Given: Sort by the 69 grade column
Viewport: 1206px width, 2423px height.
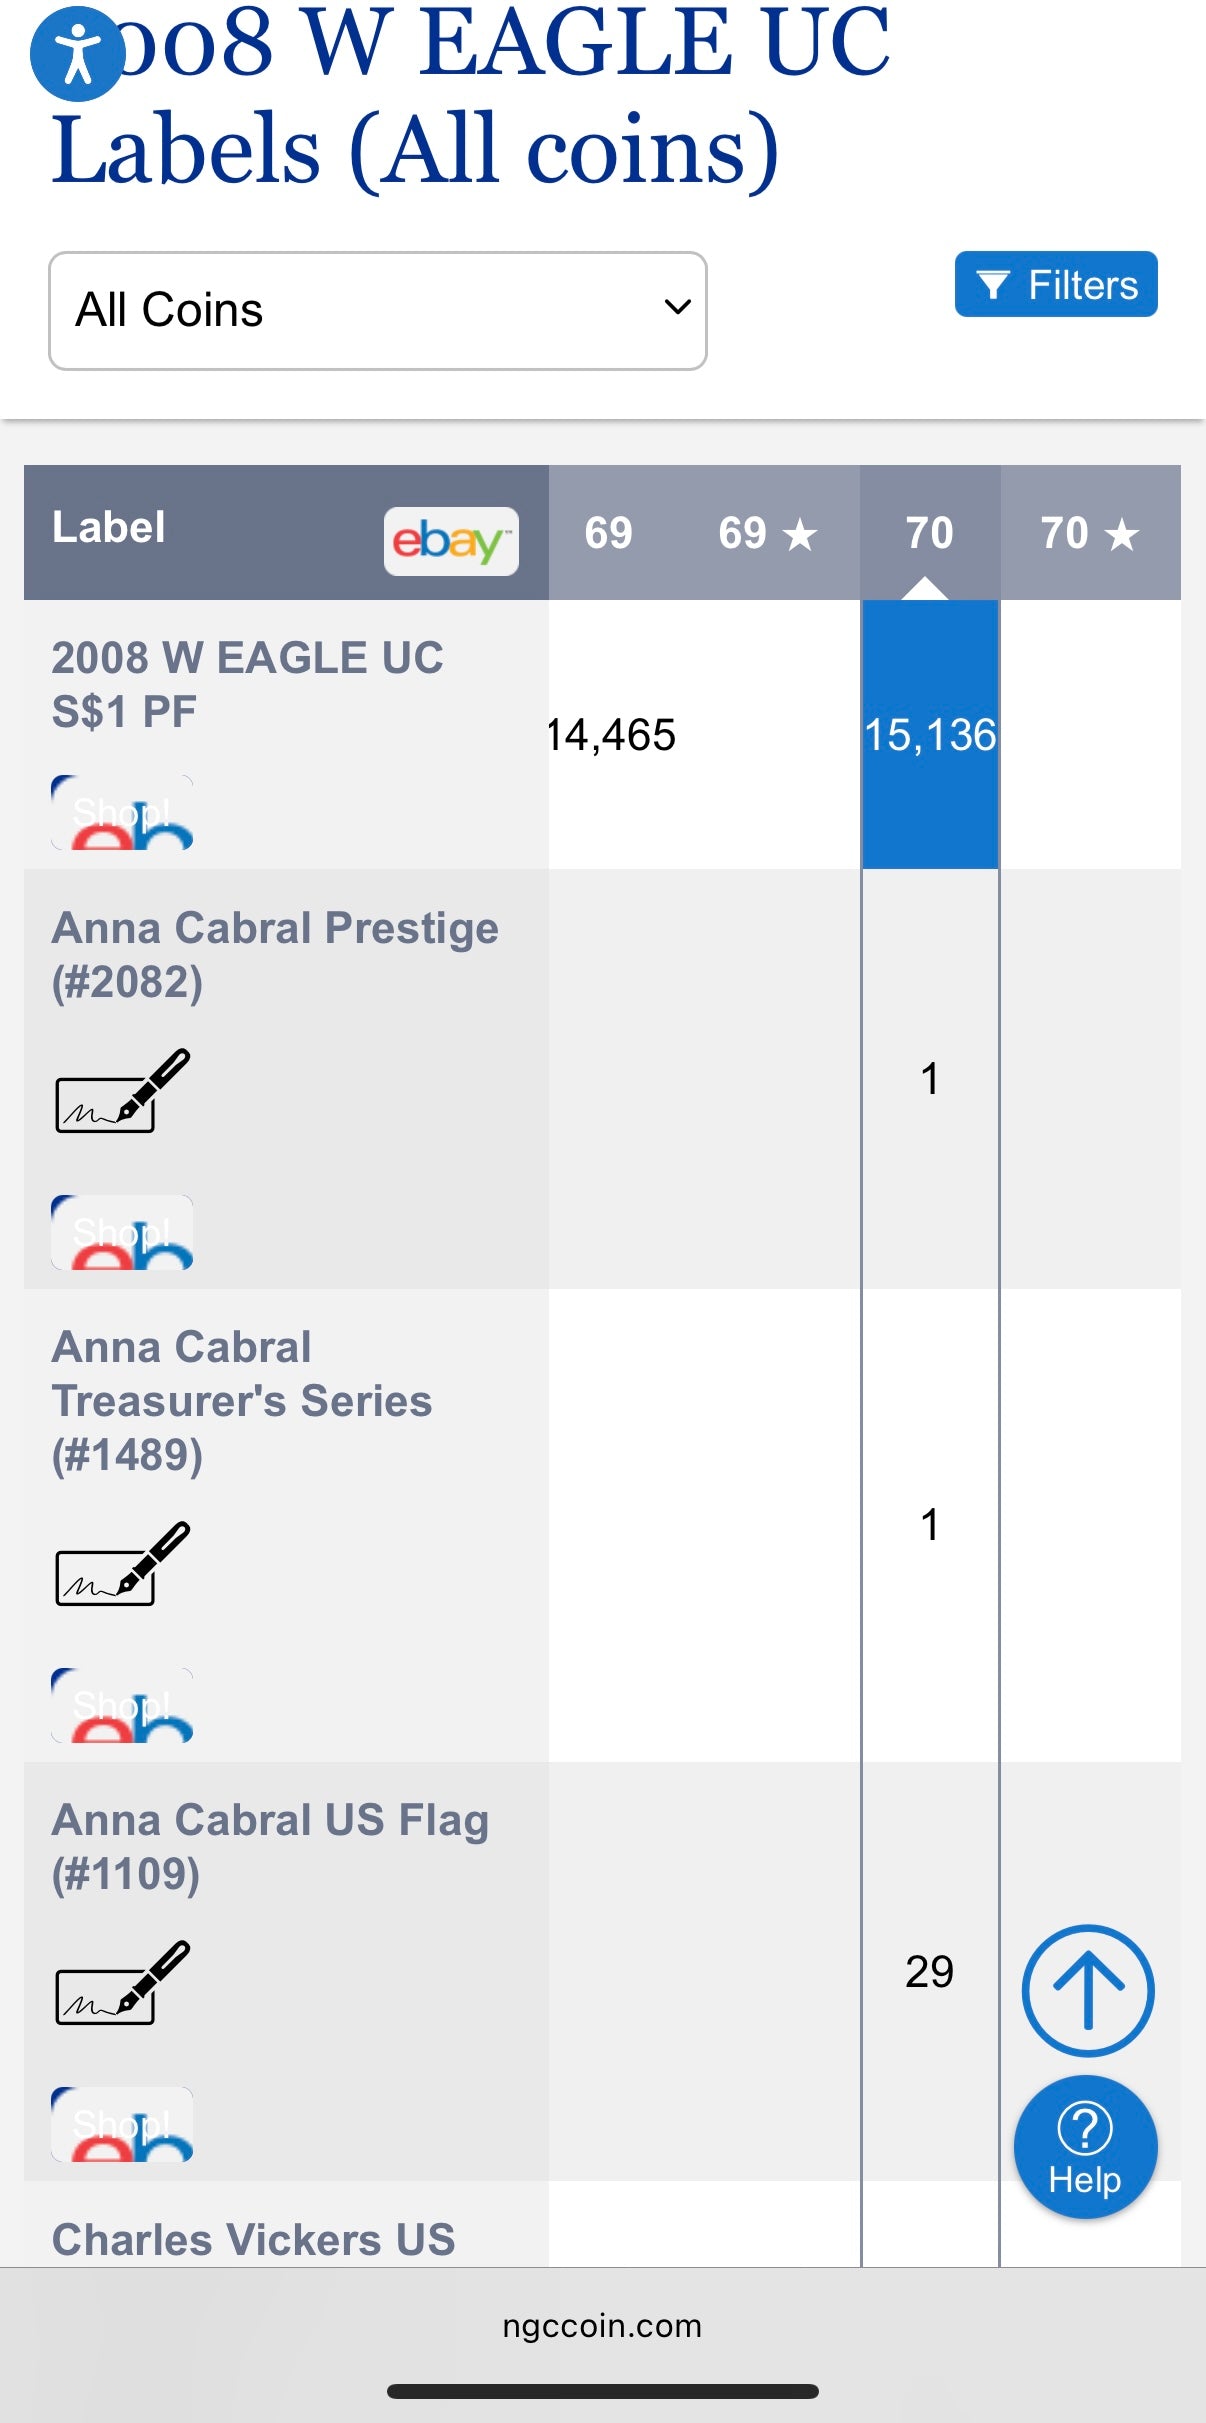Looking at the screenshot, I should [x=608, y=533].
